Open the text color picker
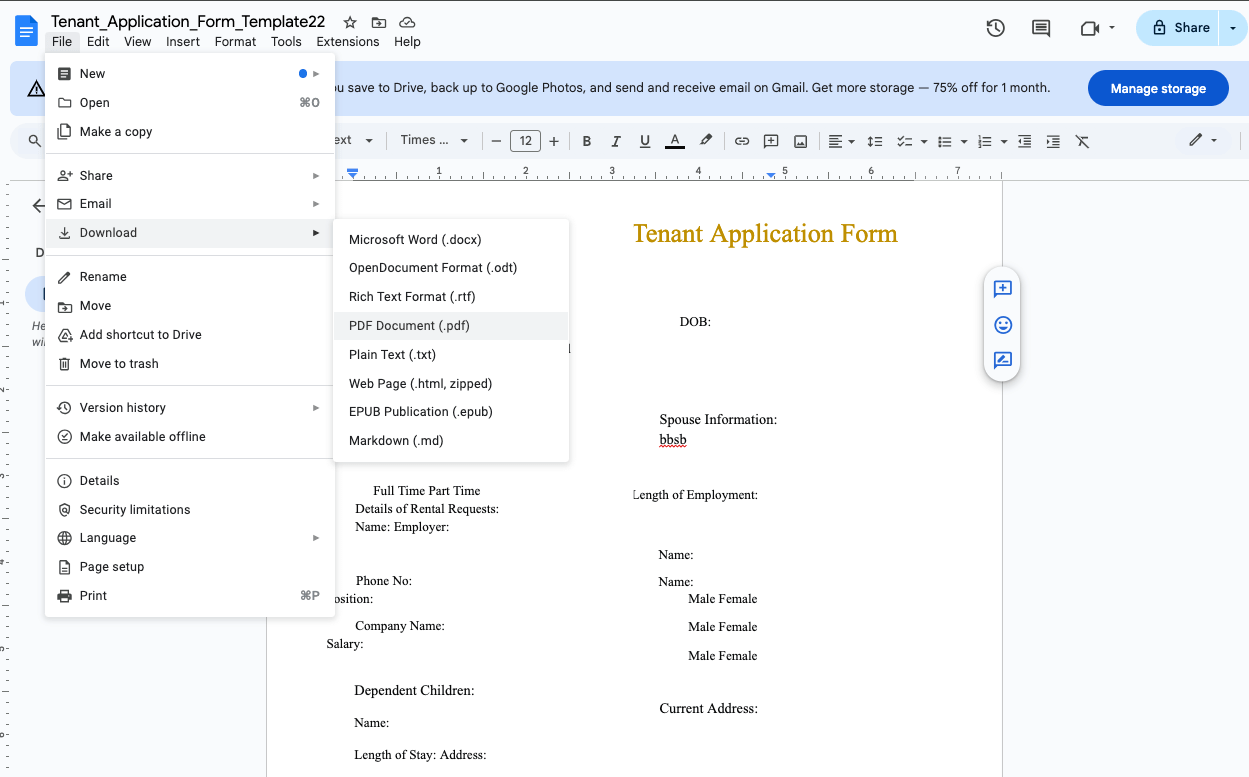1249x777 pixels. 675,141
